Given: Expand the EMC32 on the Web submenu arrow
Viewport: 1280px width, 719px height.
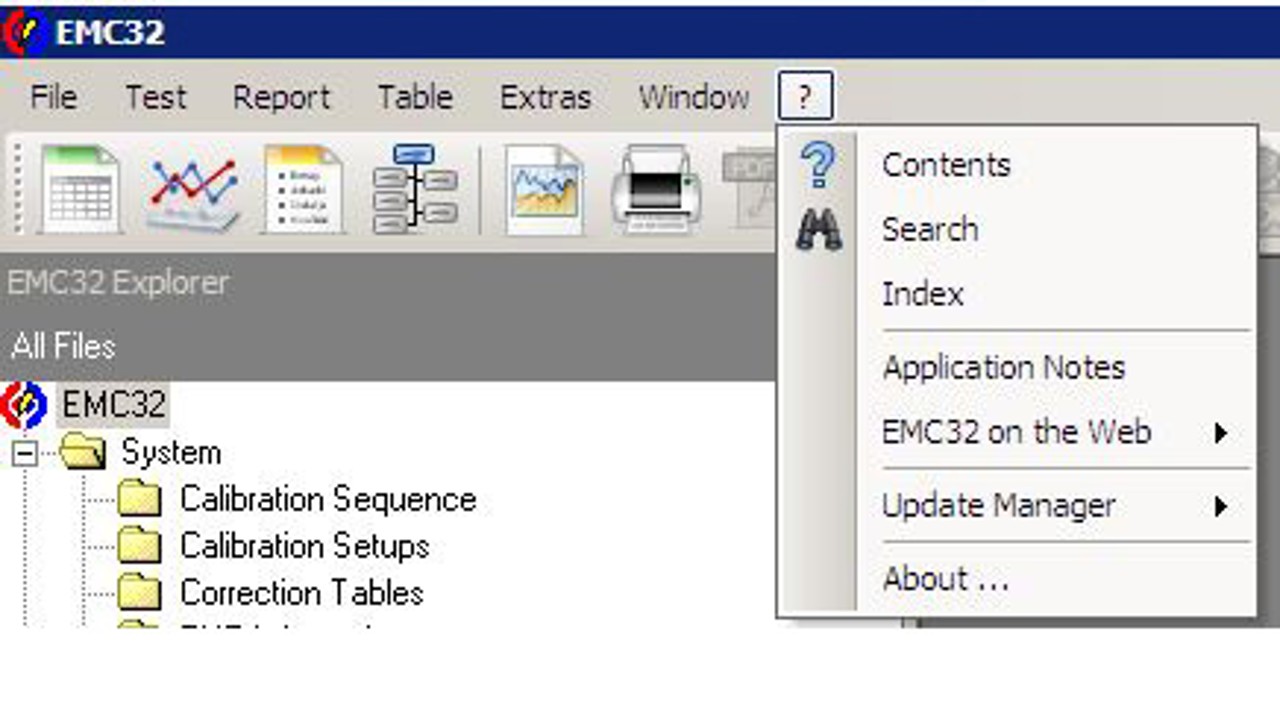Looking at the screenshot, I should (x=1221, y=433).
